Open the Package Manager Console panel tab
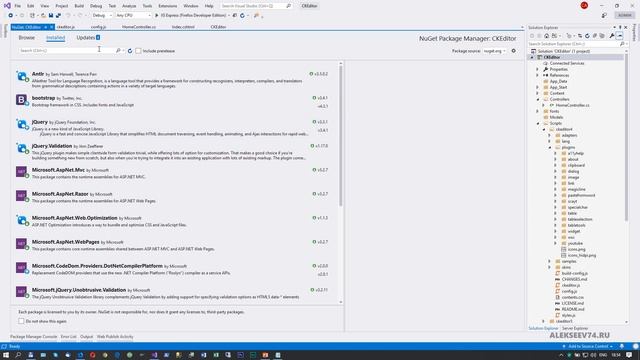Screen dimensions: 640x360 (x=33, y=337)
